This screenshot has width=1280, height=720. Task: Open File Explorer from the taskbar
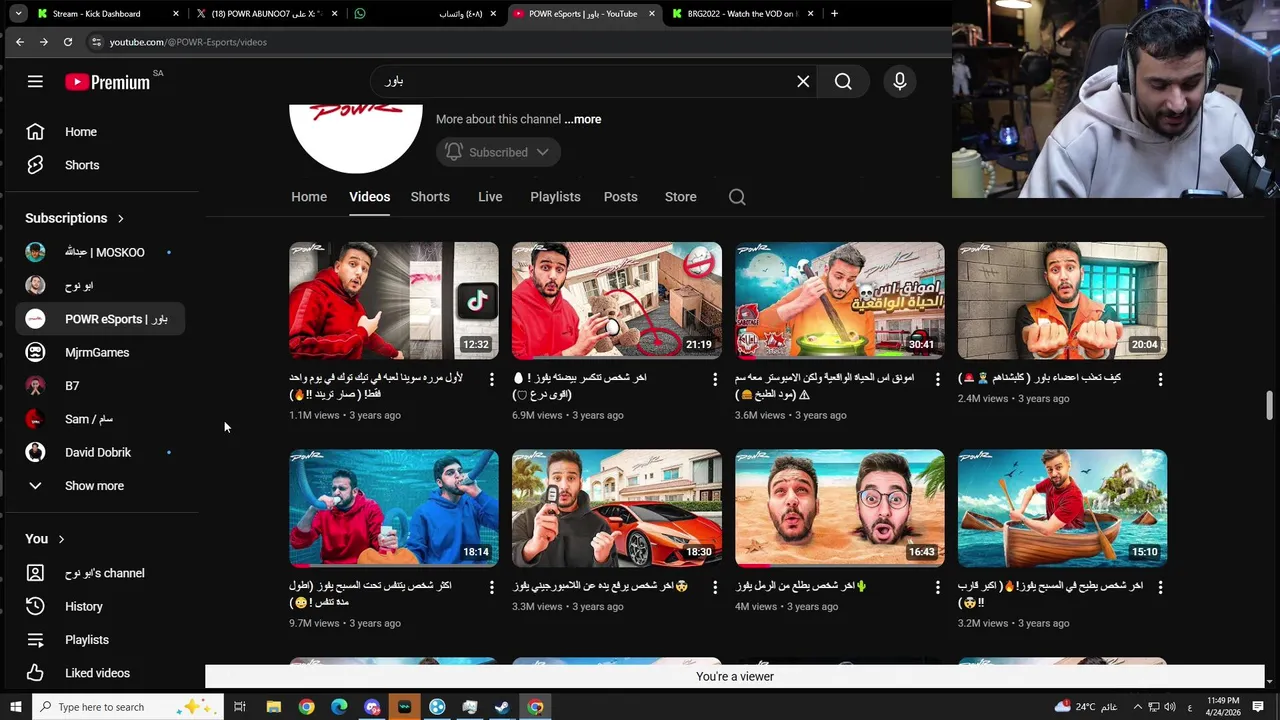coord(273,707)
